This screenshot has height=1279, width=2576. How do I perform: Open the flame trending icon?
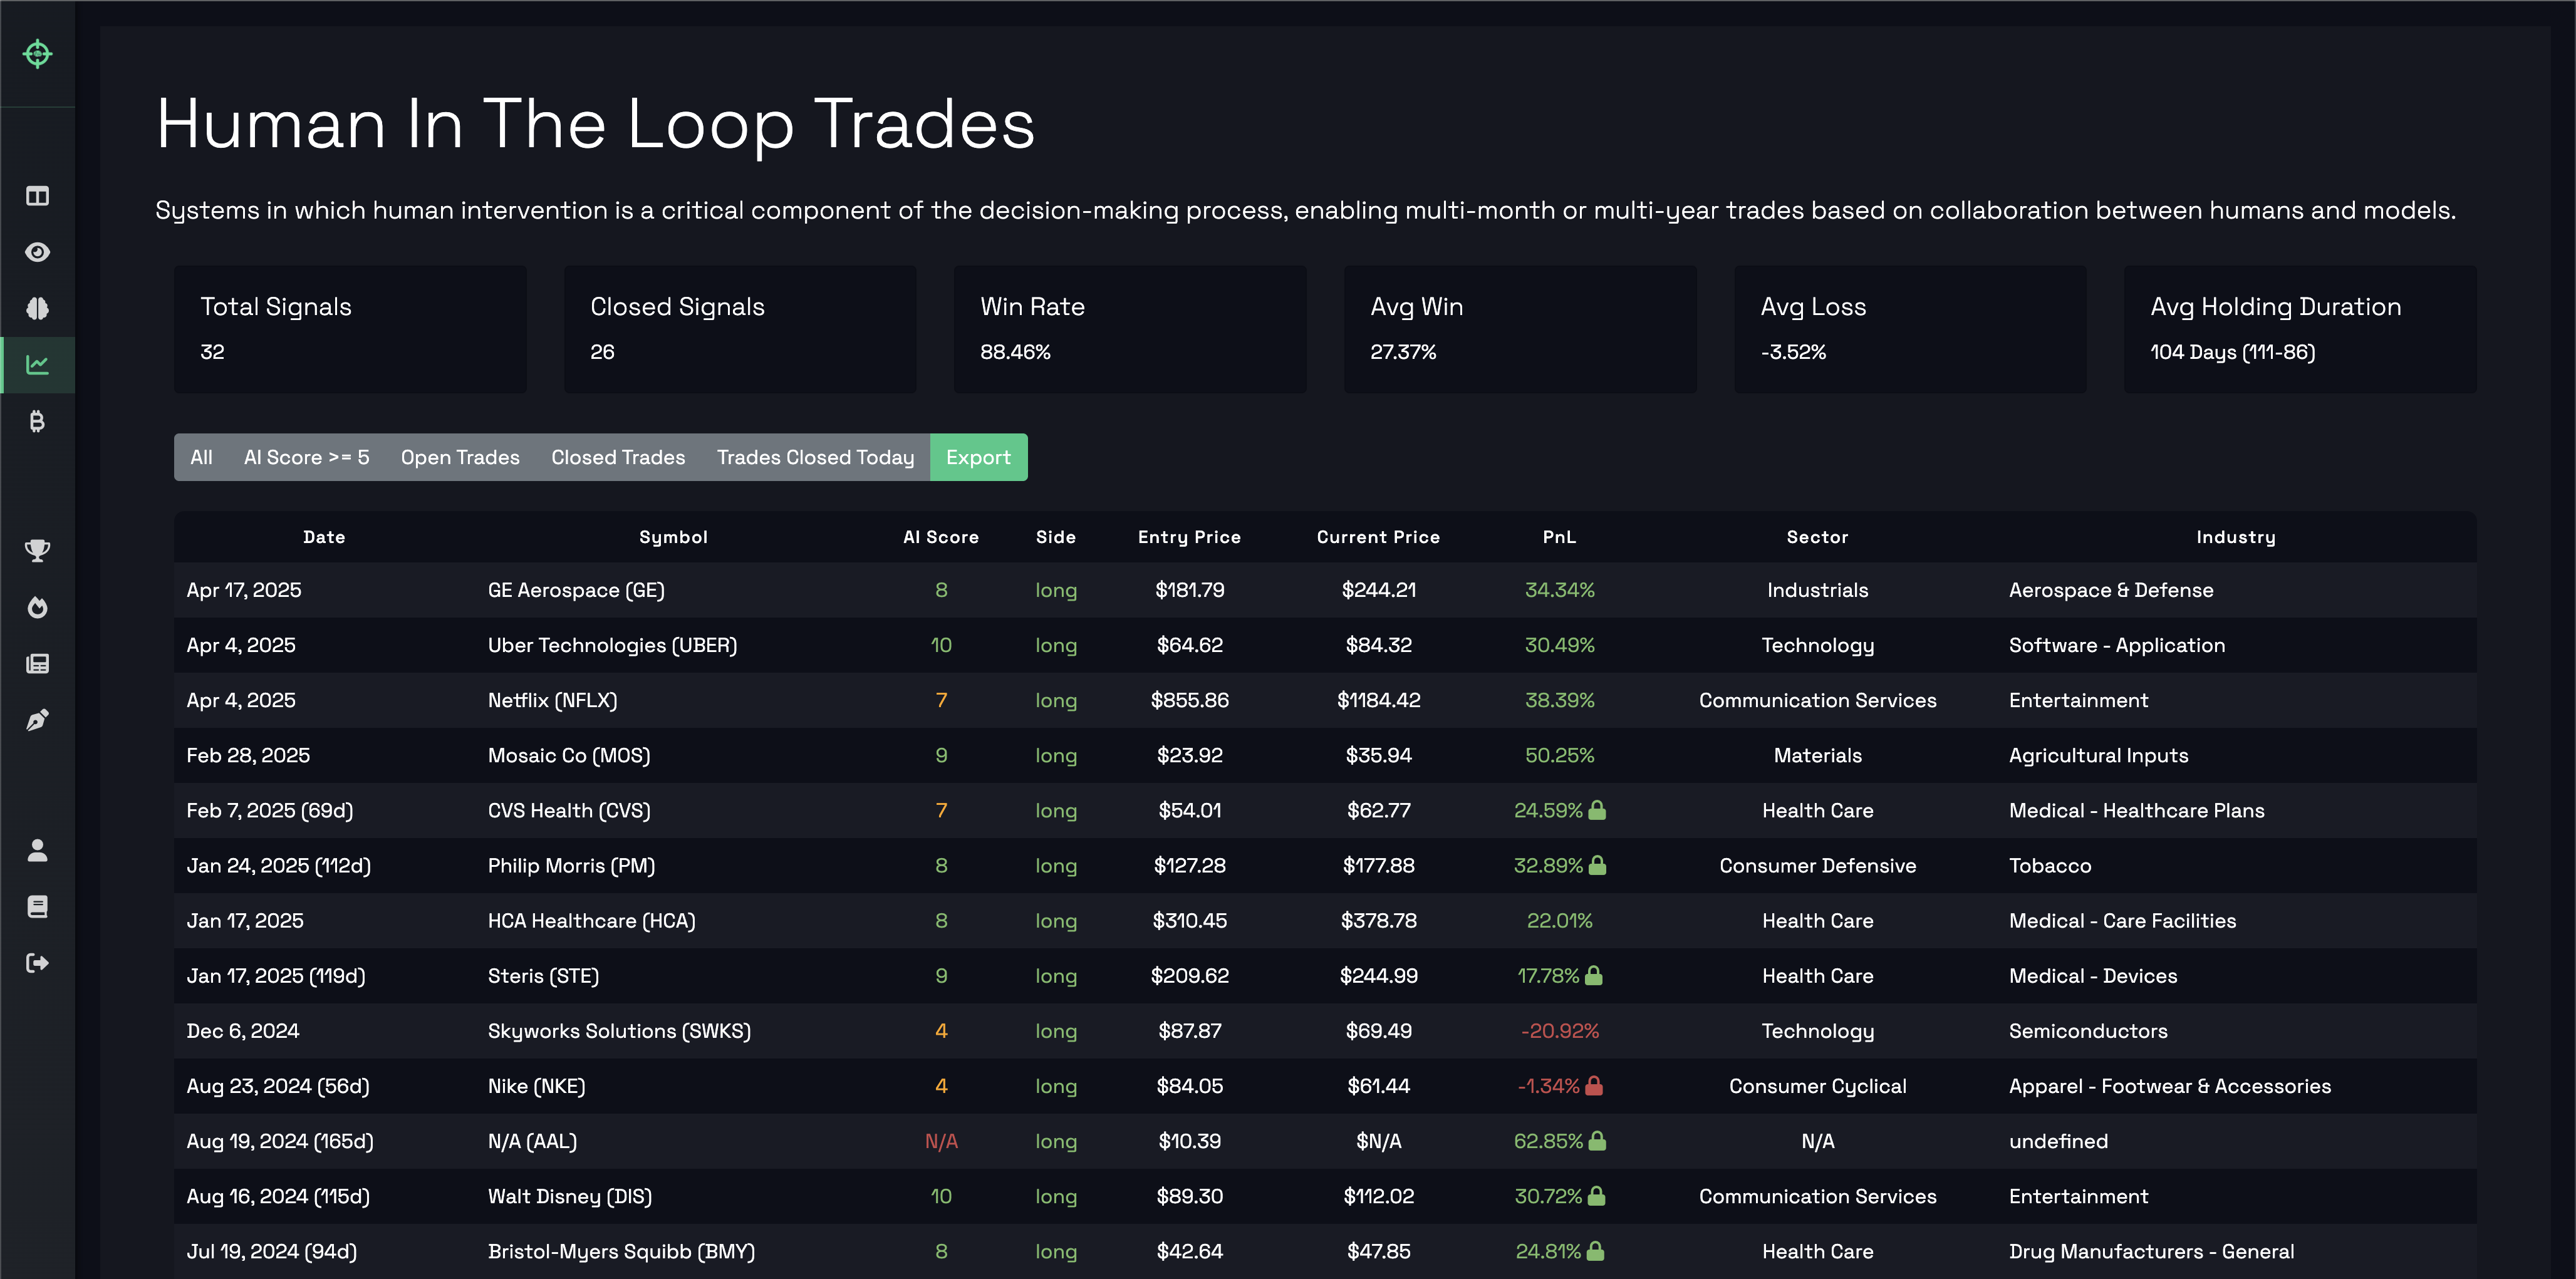click(x=37, y=607)
